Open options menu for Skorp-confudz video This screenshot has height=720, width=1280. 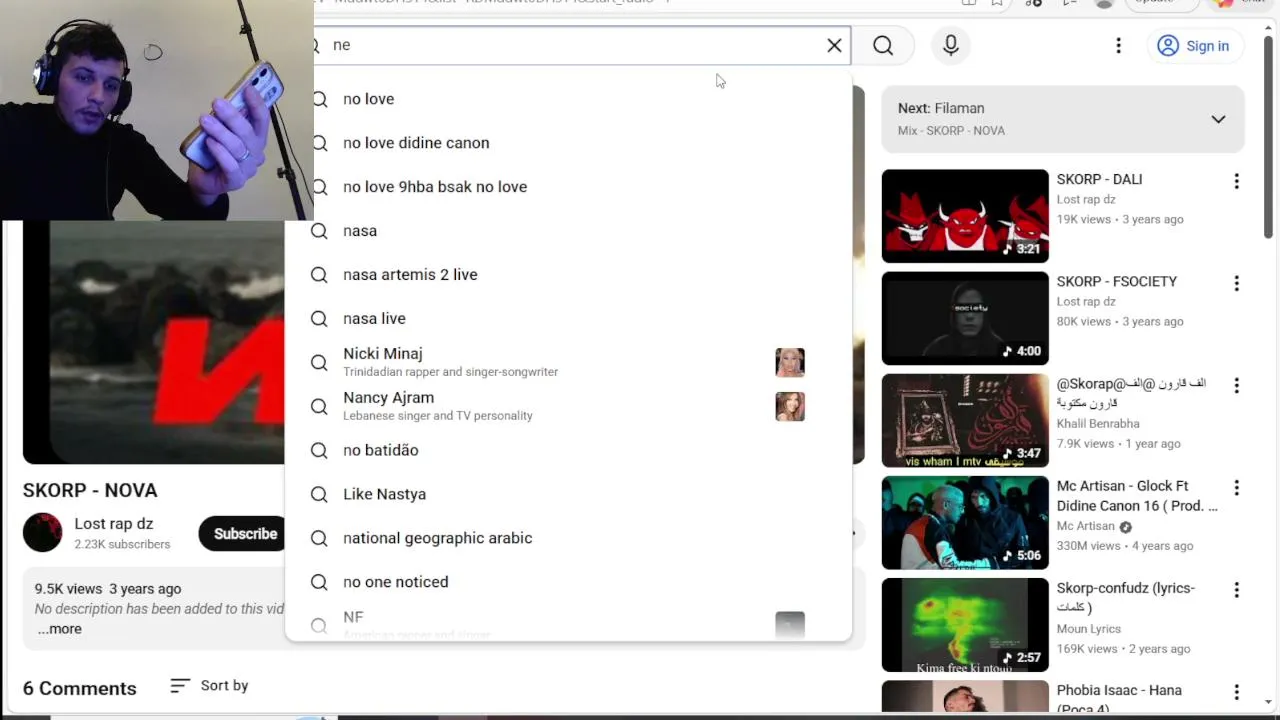coord(1236,589)
